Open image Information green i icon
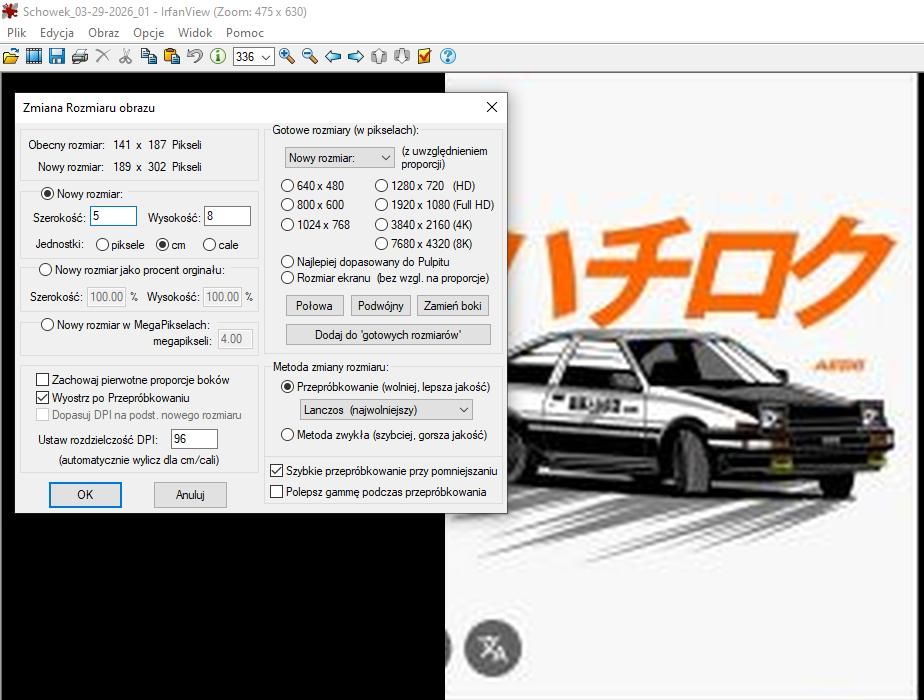The image size is (924, 700). [218, 57]
